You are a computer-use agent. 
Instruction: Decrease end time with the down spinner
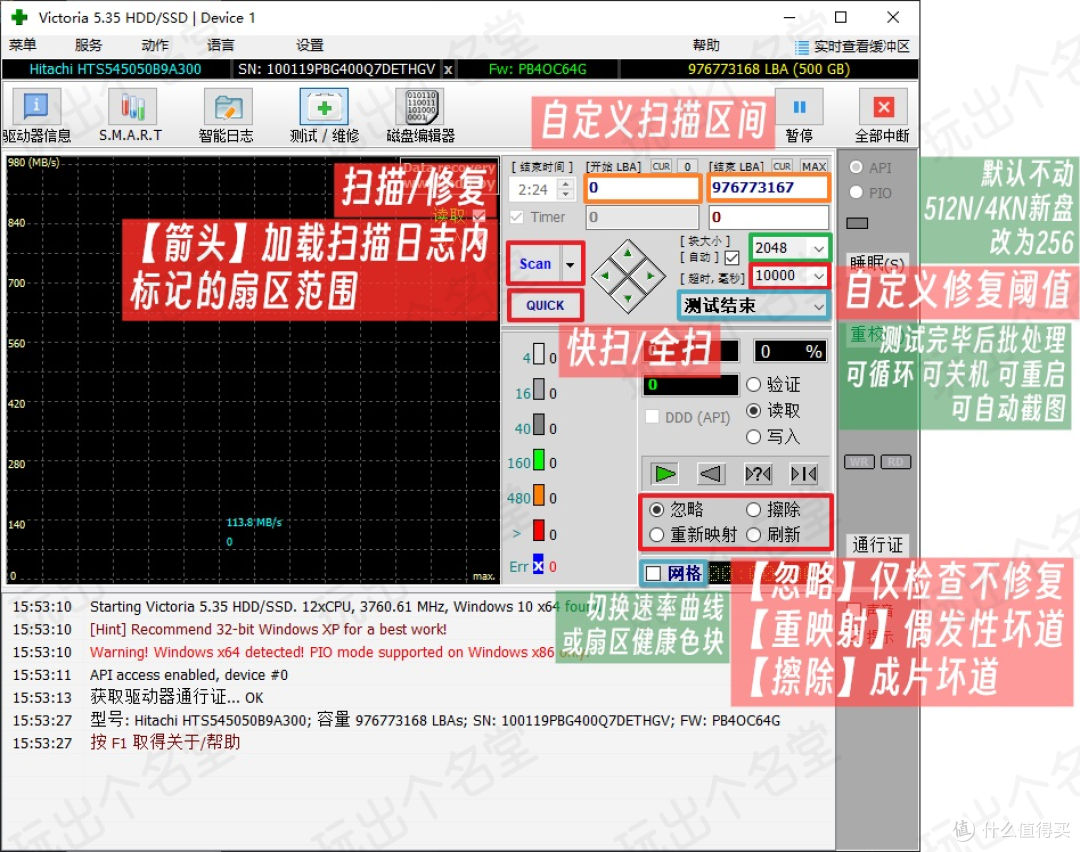565,194
